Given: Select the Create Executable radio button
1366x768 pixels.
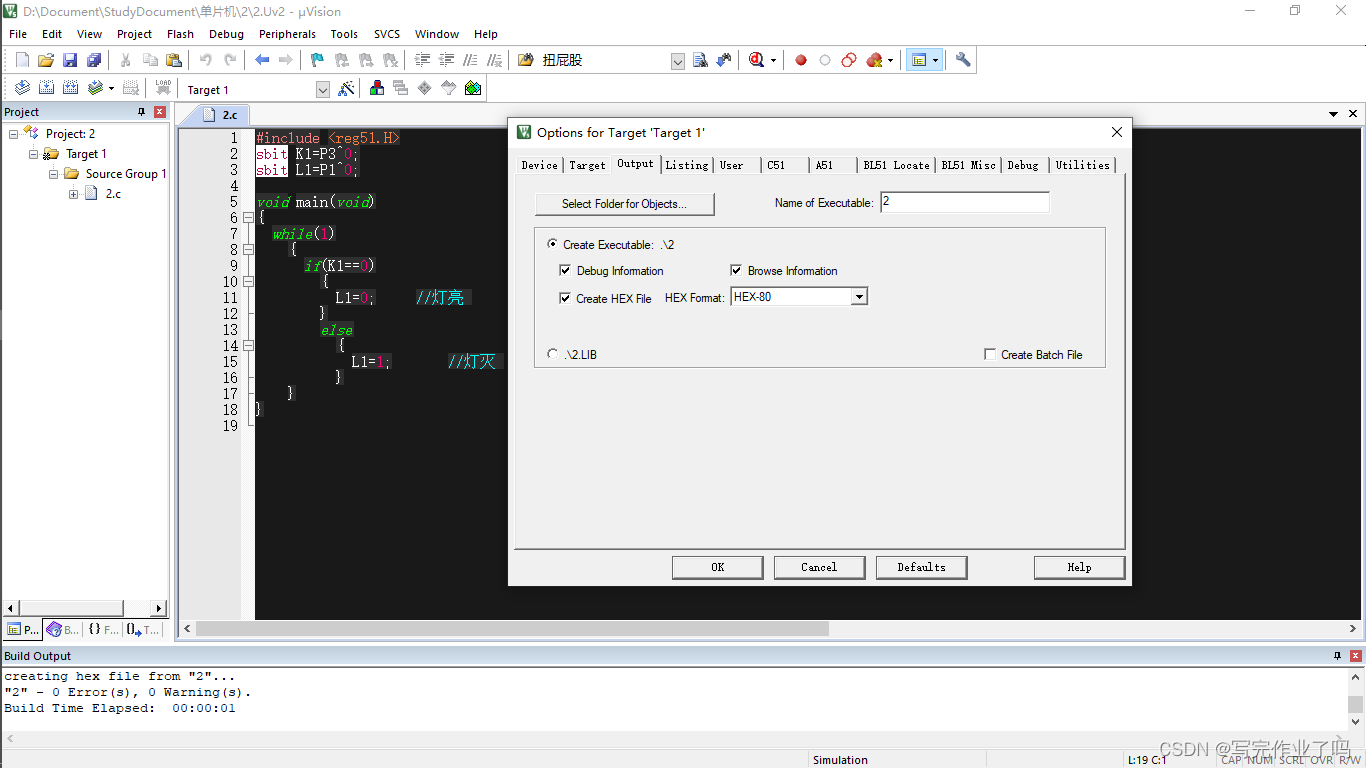Looking at the screenshot, I should point(553,244).
